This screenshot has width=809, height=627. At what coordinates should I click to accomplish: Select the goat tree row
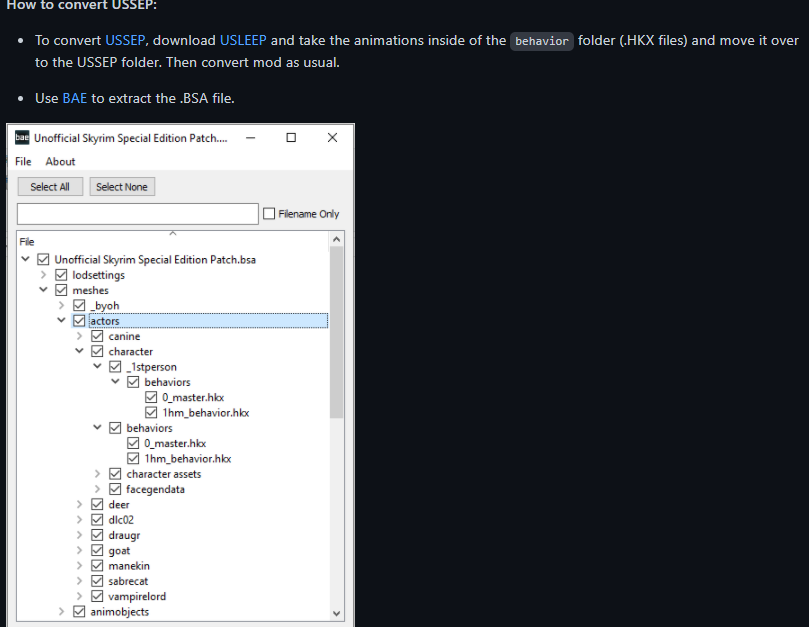119,550
